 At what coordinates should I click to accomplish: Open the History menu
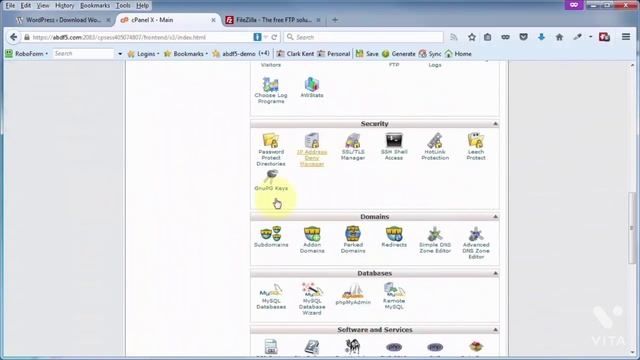[x=64, y=6]
